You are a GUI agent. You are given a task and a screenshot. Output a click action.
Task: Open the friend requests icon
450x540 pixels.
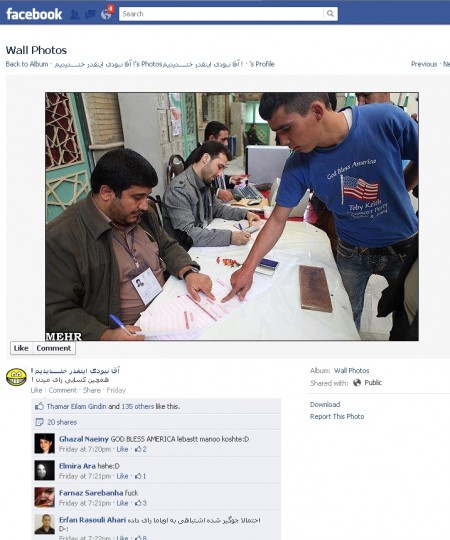pyautogui.click(x=74, y=14)
